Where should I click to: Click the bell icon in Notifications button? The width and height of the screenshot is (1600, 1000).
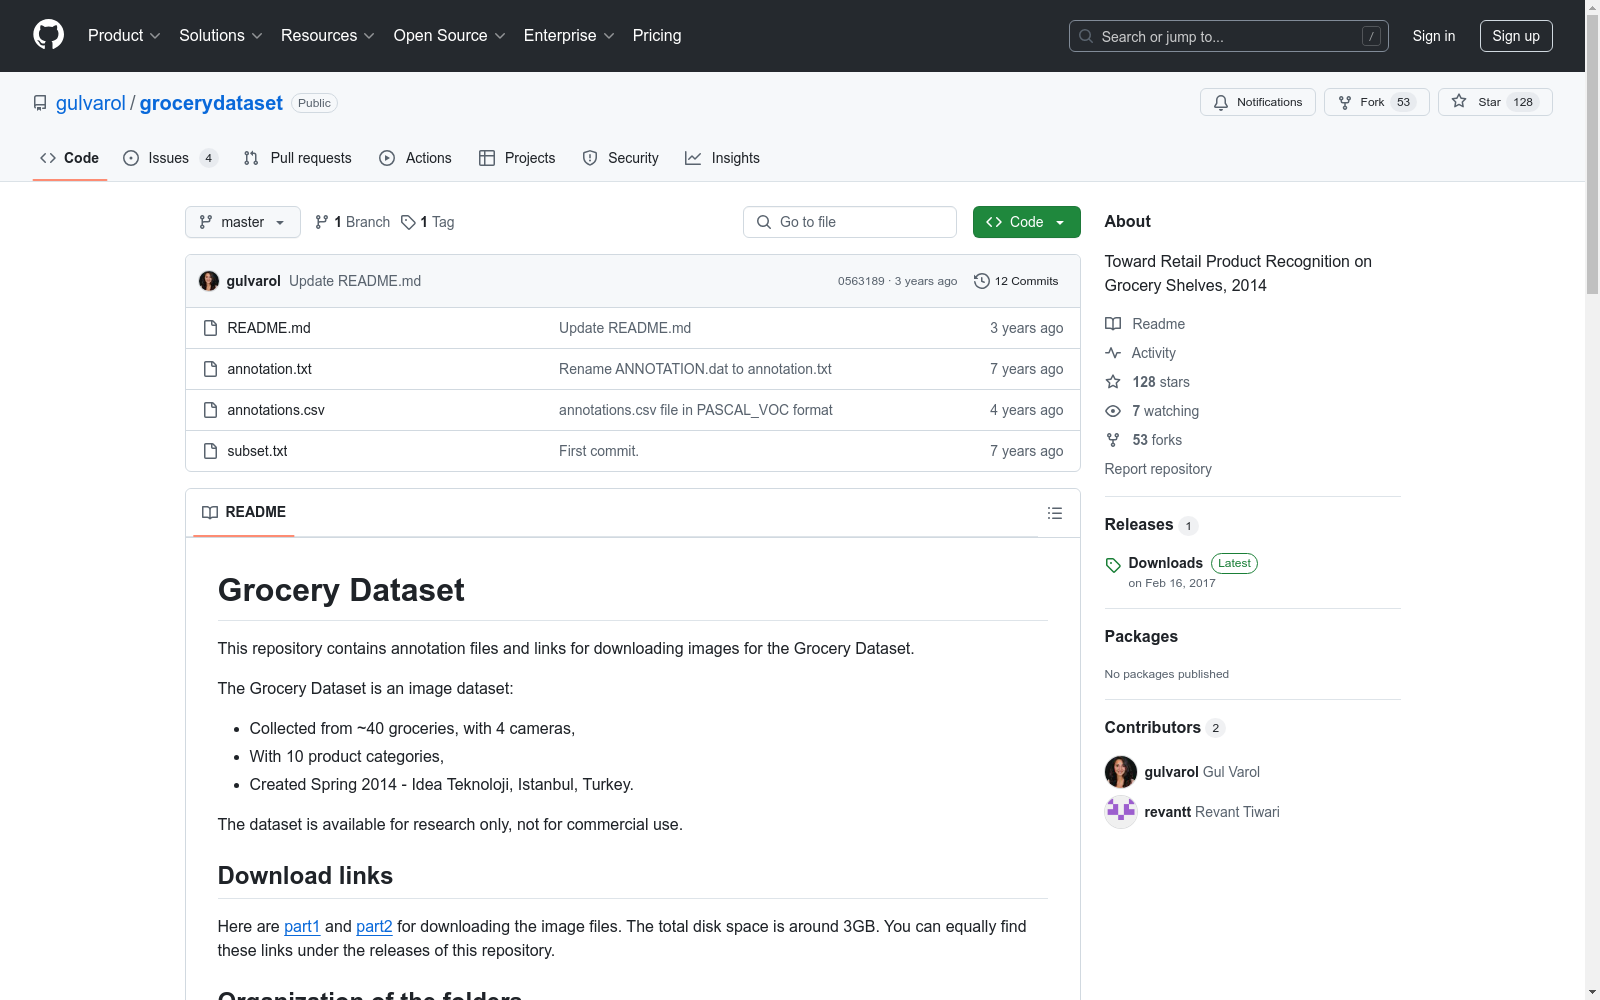(1221, 102)
